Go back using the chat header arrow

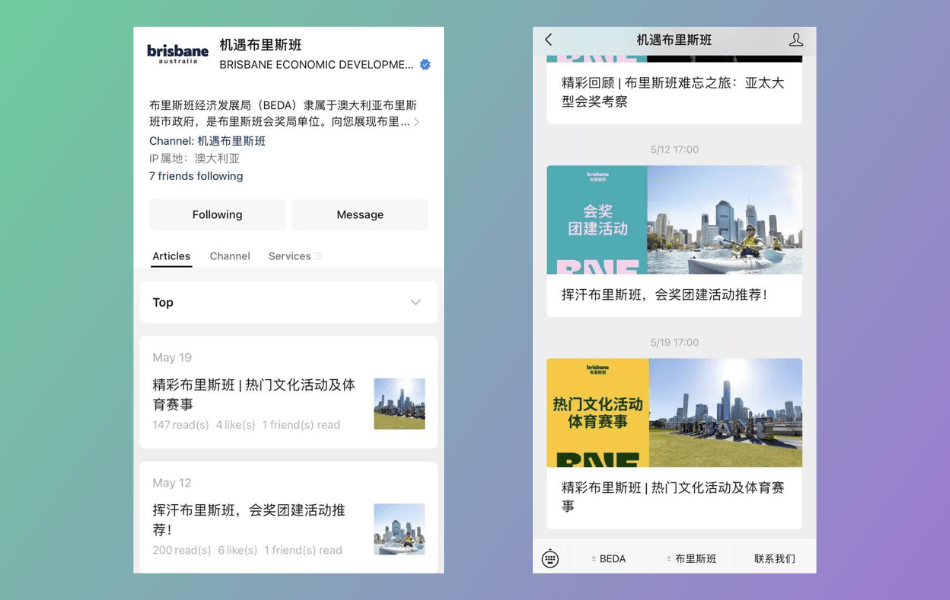tap(548, 40)
